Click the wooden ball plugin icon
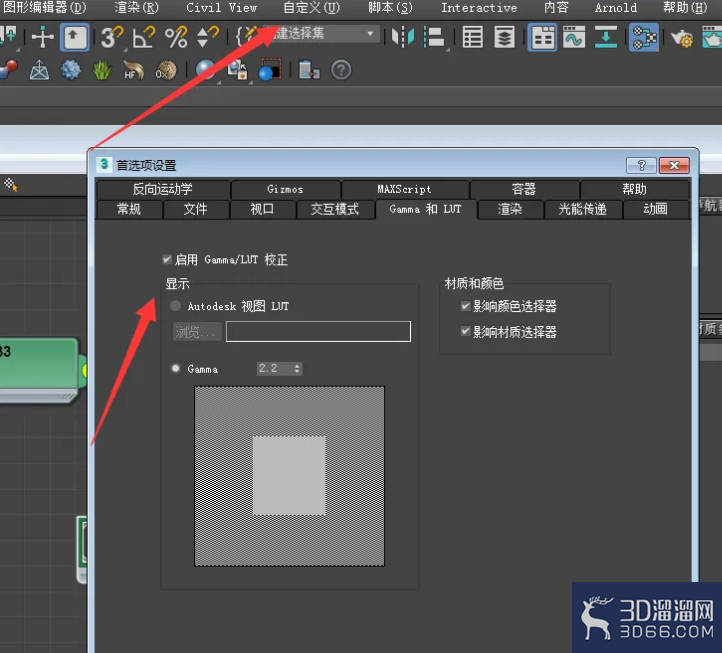 [x=165, y=70]
